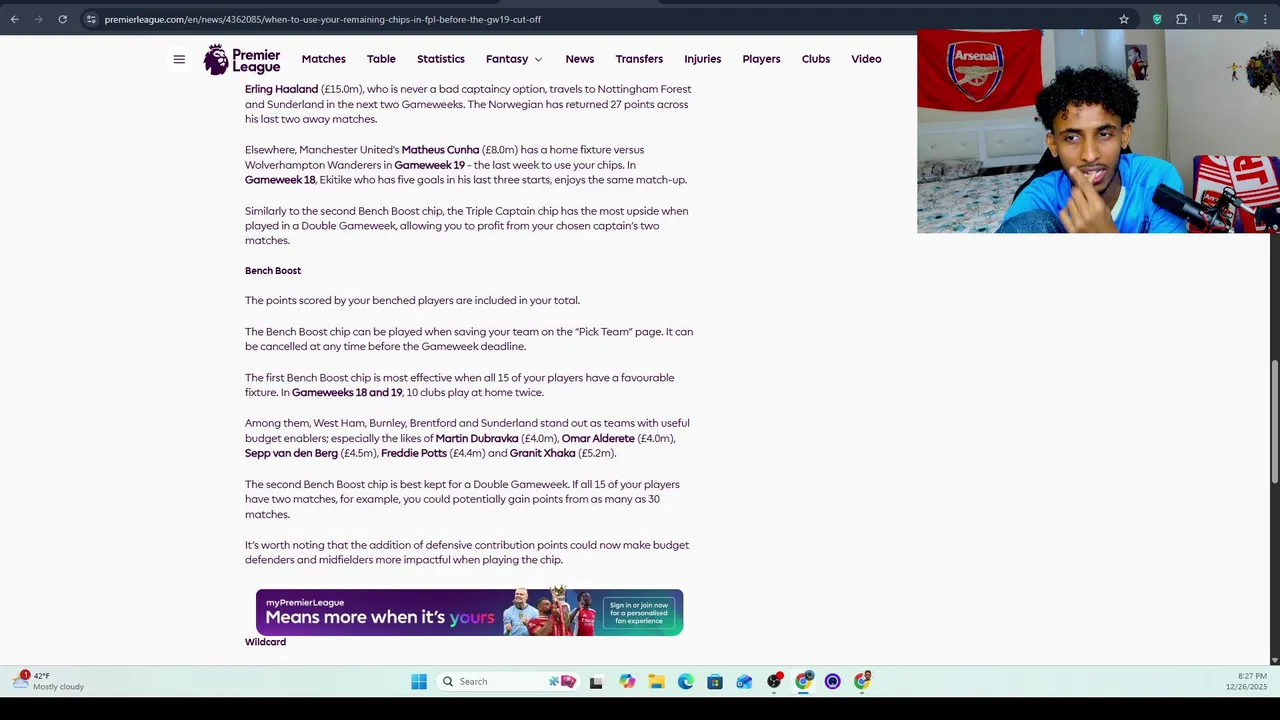Click the Windows taskbar Search box

click(509, 682)
